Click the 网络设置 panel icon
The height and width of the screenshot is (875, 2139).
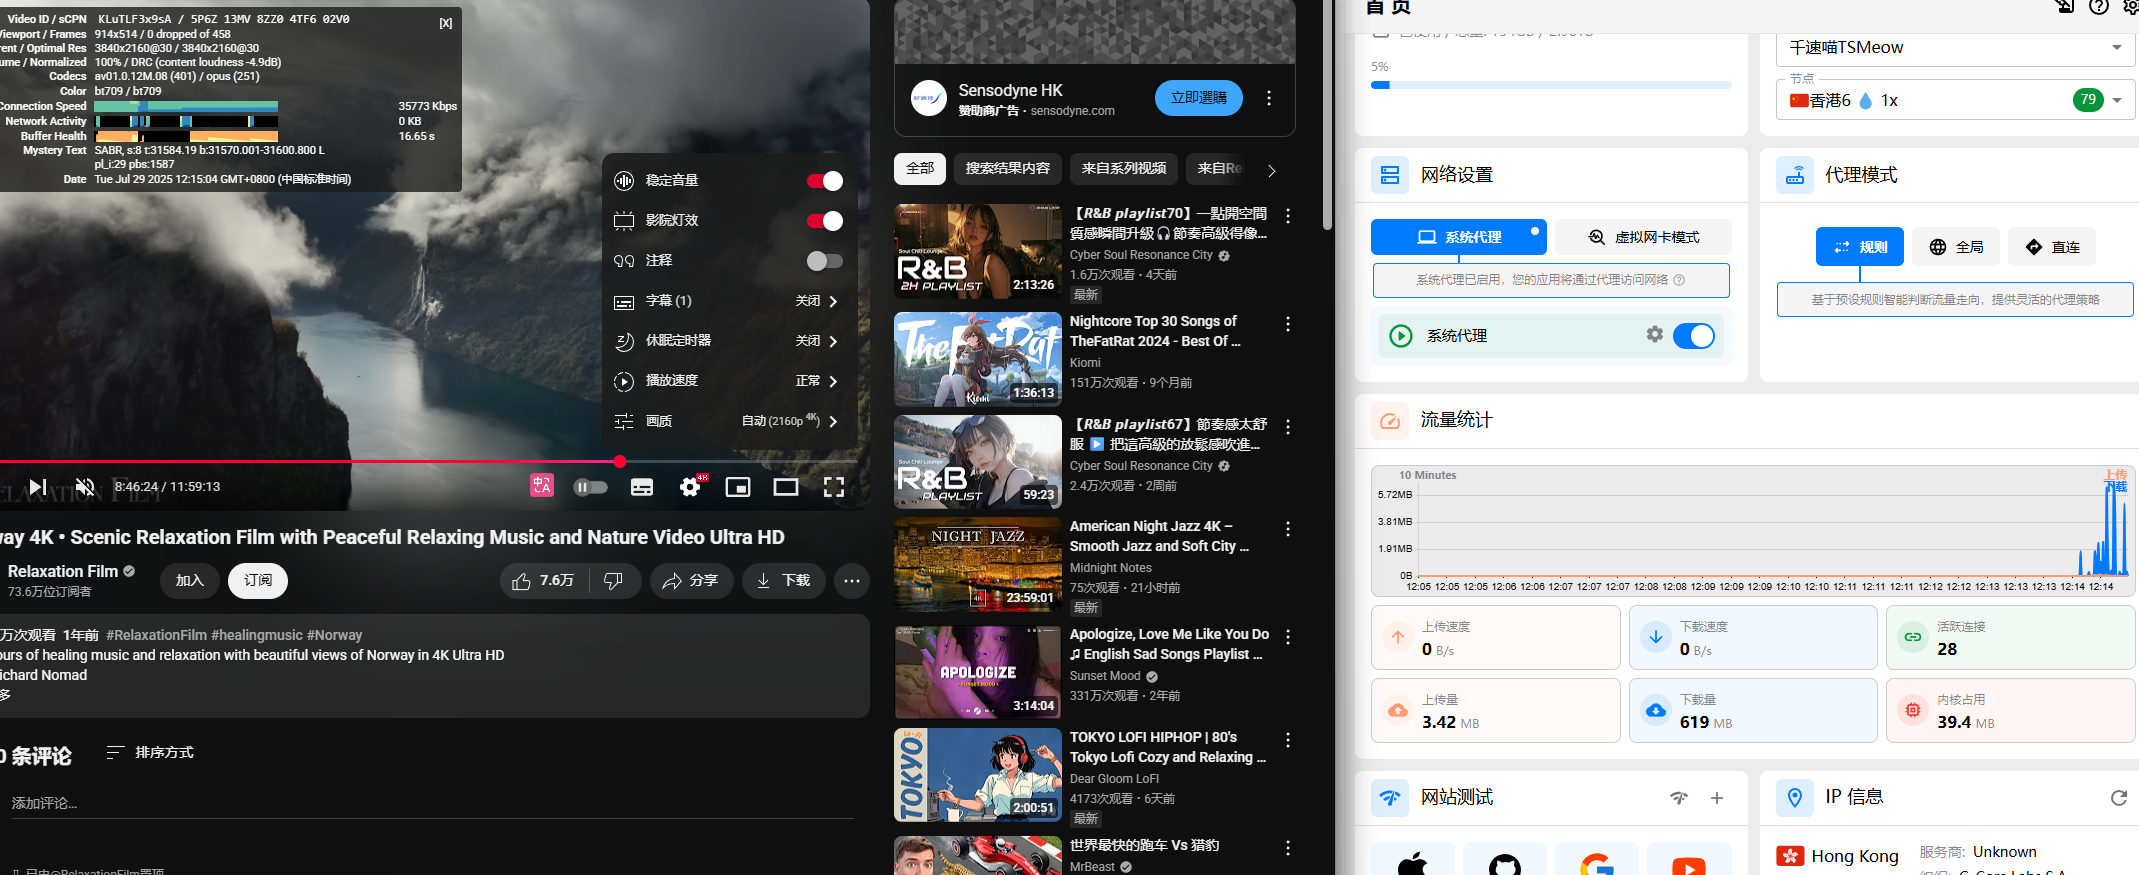[x=1390, y=175]
